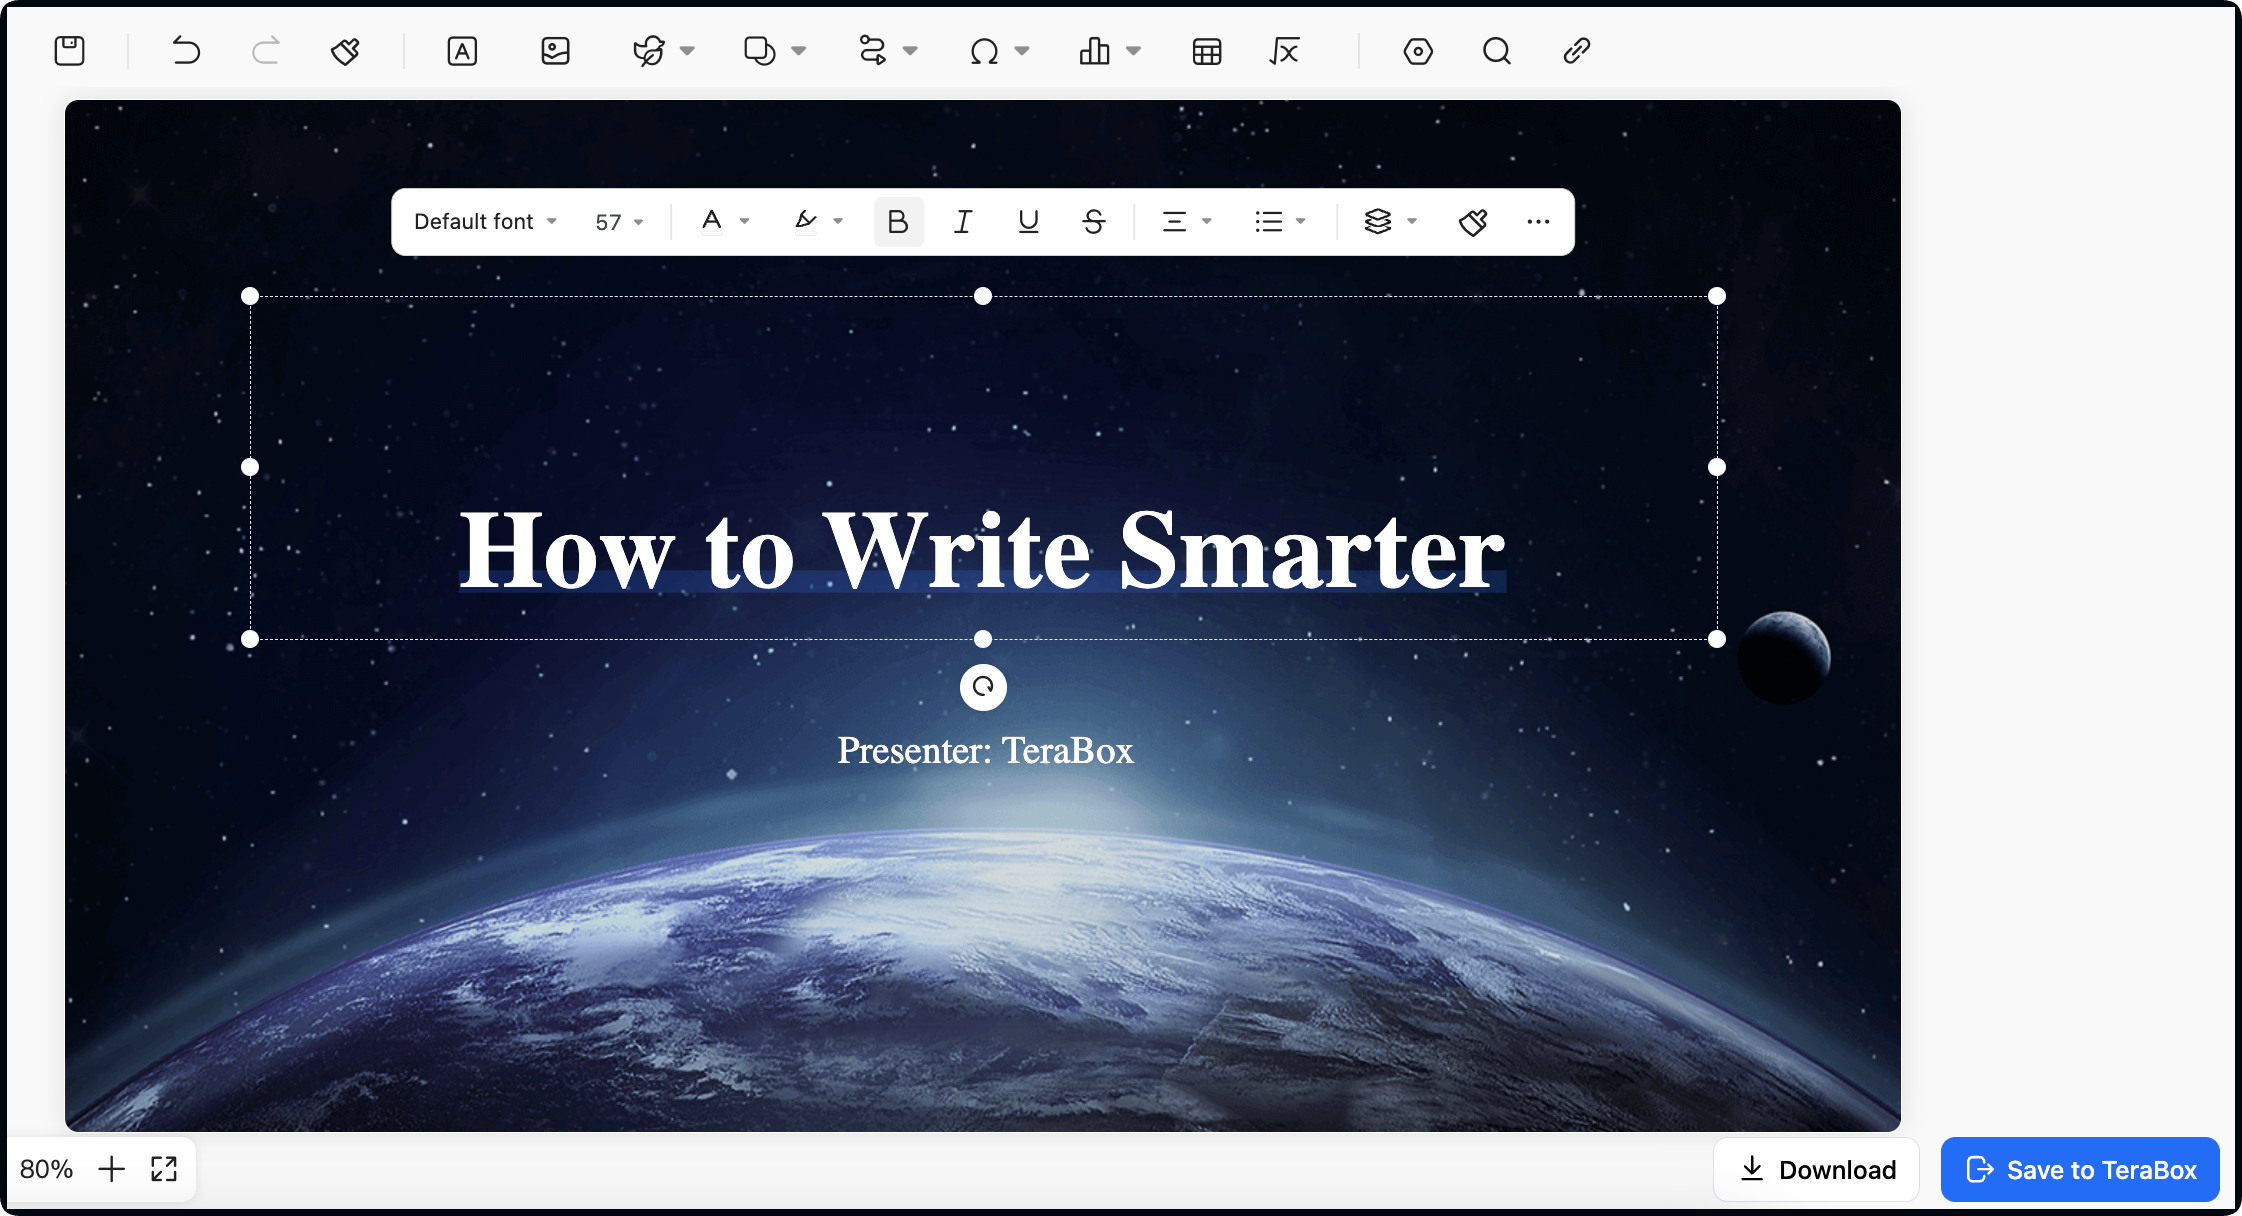This screenshot has height=1216, width=2242.
Task: Click Save to TeraBox
Action: coord(2080,1169)
